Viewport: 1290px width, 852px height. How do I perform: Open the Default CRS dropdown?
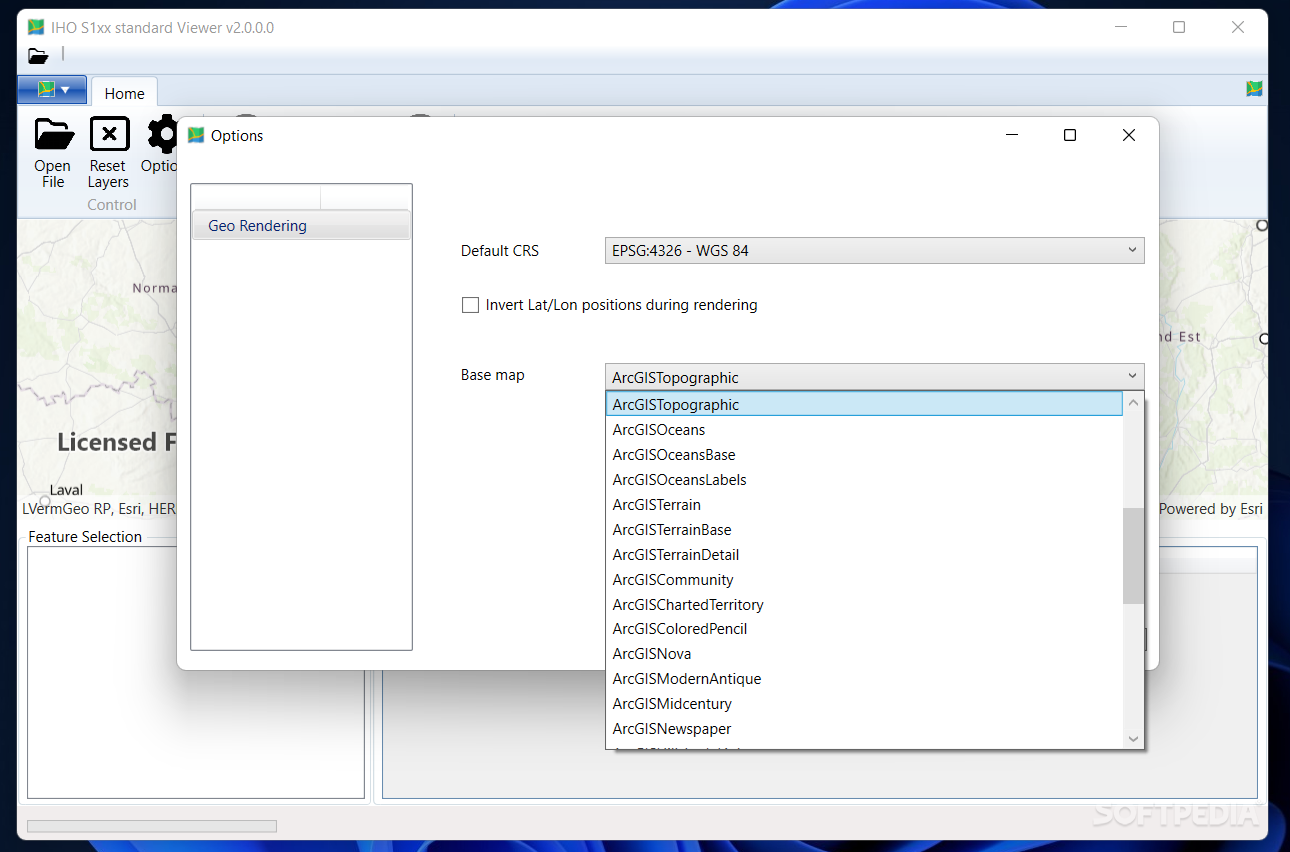click(874, 251)
